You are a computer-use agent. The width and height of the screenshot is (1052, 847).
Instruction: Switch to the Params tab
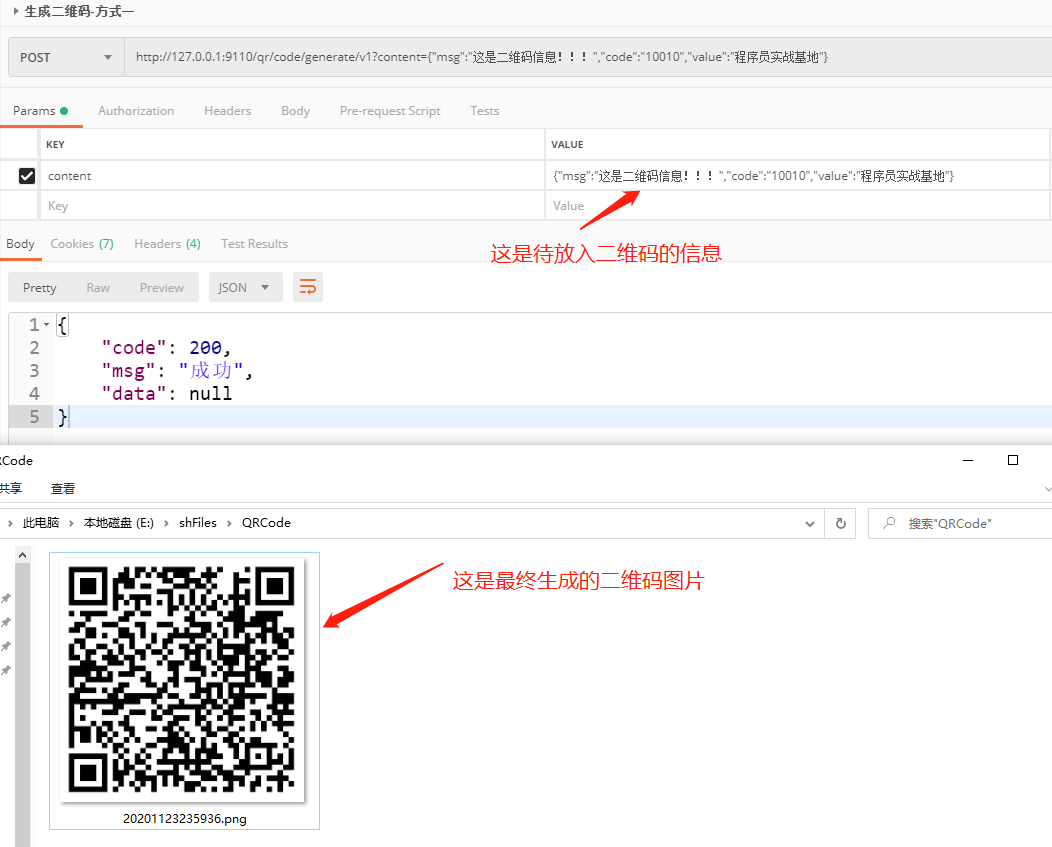pyautogui.click(x=40, y=111)
